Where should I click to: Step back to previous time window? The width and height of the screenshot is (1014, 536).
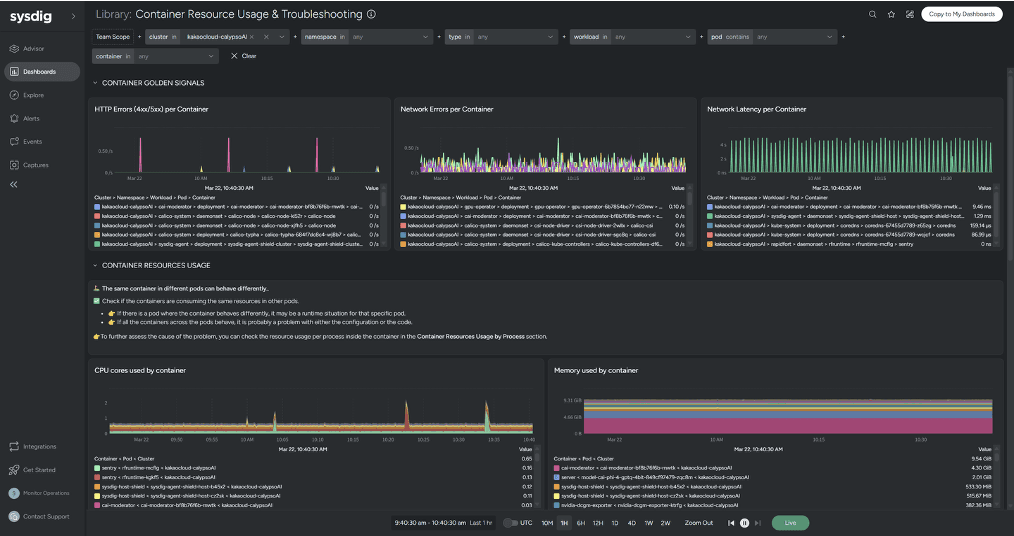(x=731, y=523)
